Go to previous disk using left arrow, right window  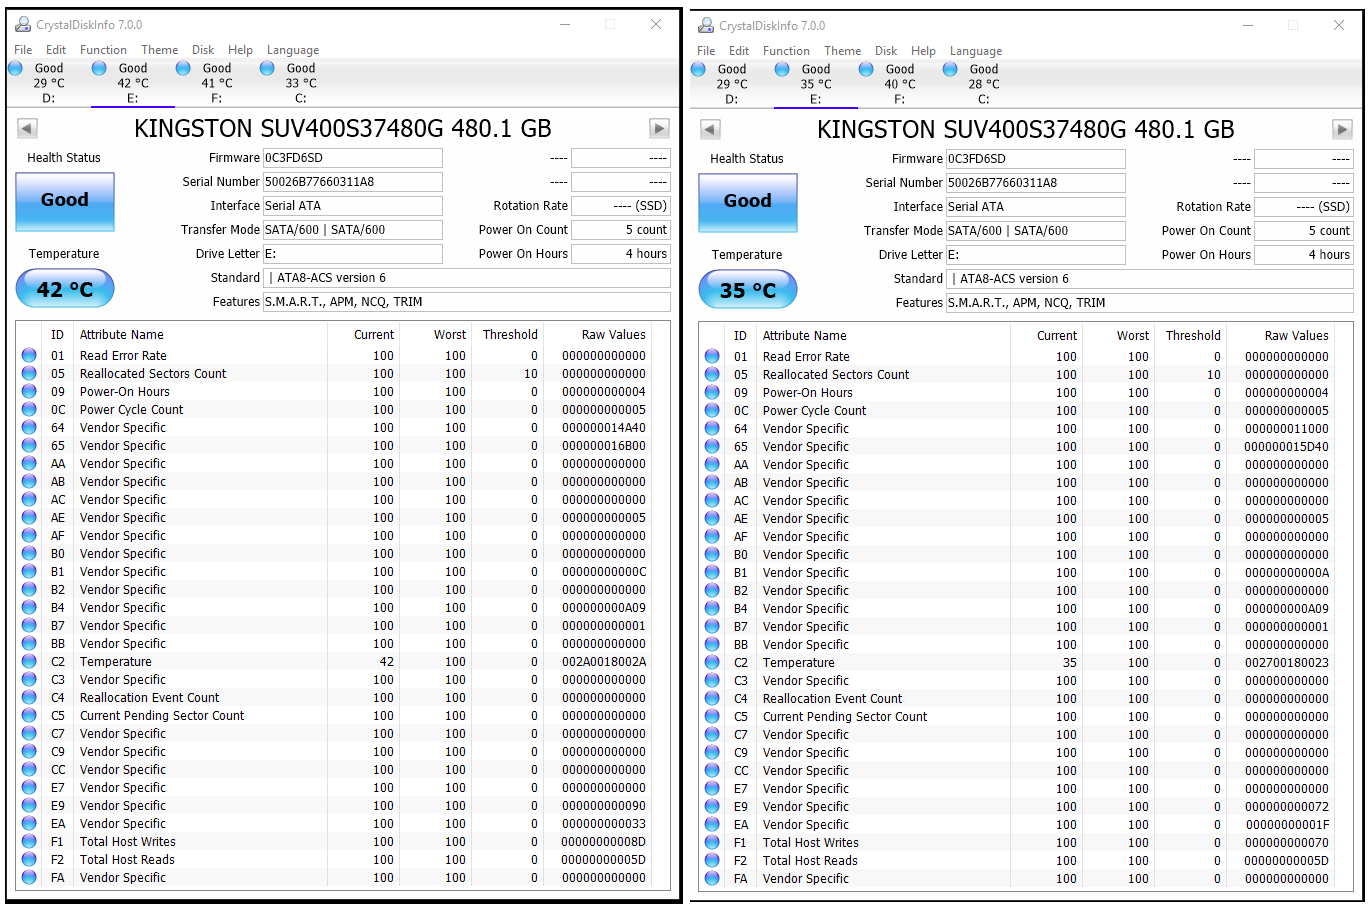tap(711, 129)
